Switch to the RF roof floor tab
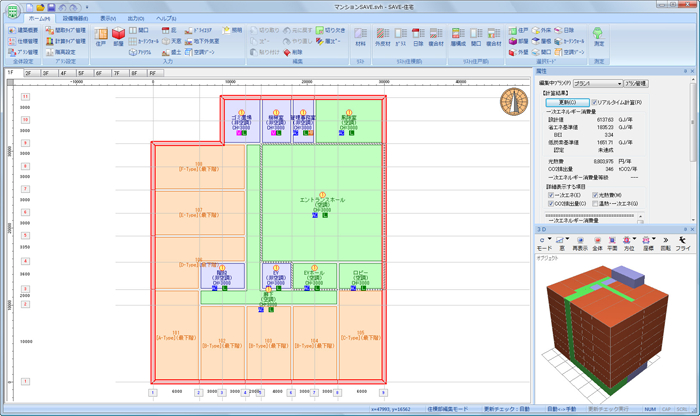This screenshot has height=416, width=700. pyautogui.click(x=153, y=73)
